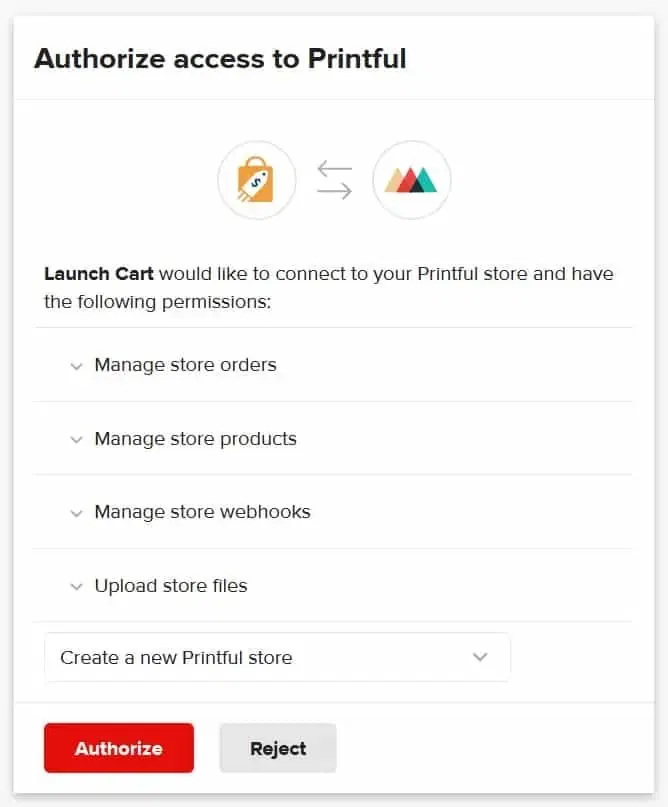This screenshot has width=668, height=807.
Task: Click the Printful mountains logo
Action: [411, 180]
